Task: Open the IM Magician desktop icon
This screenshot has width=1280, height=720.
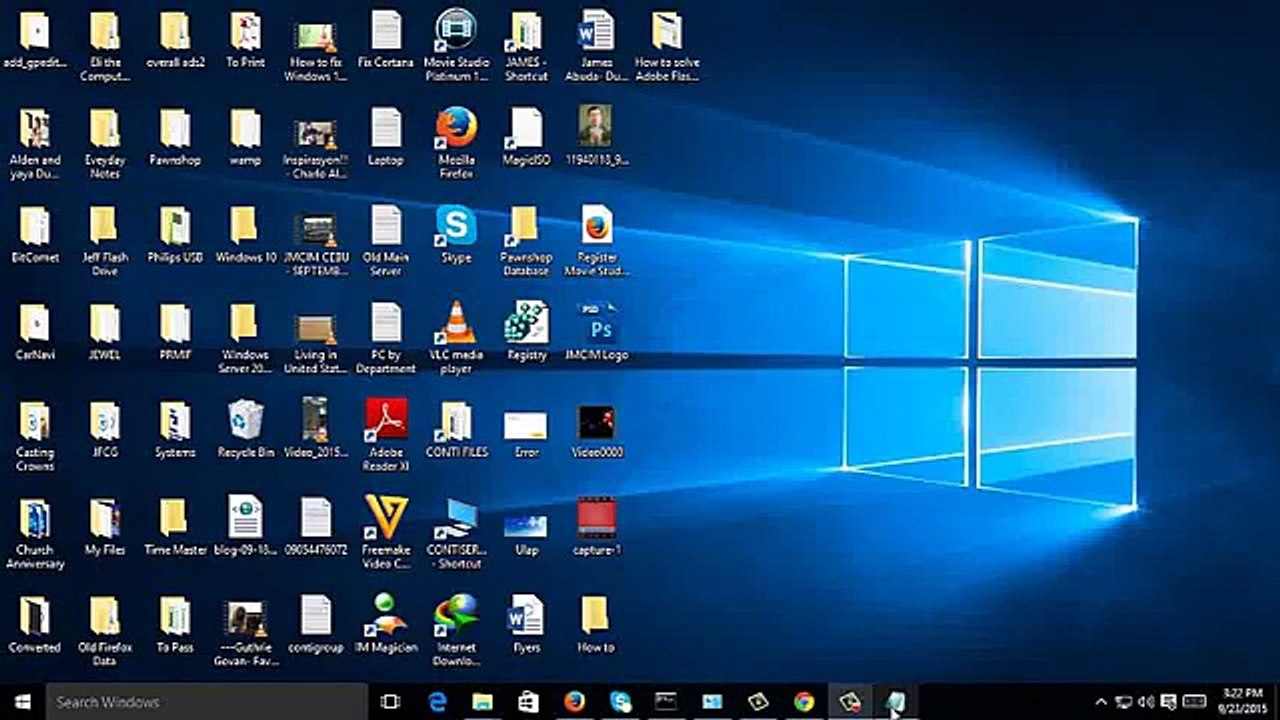Action: click(386, 624)
